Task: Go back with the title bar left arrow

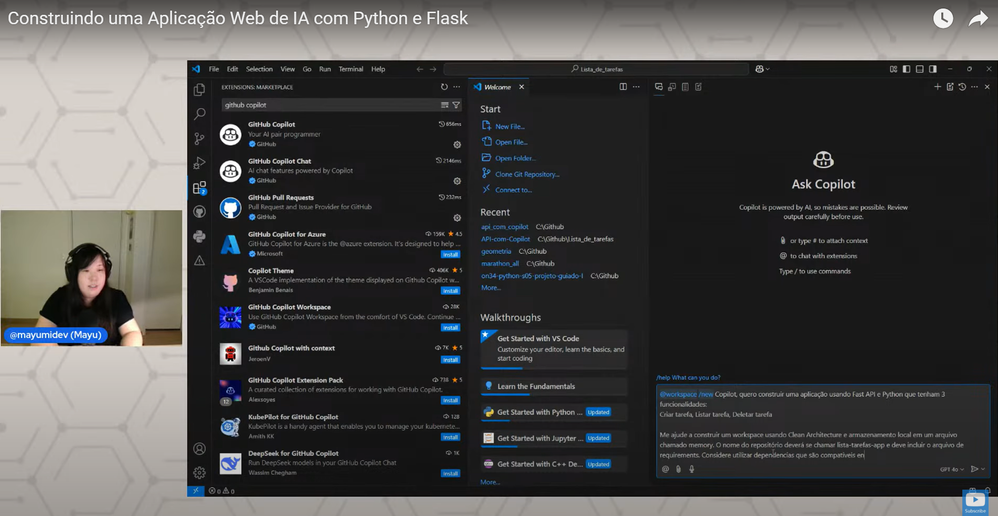Action: 420,69
